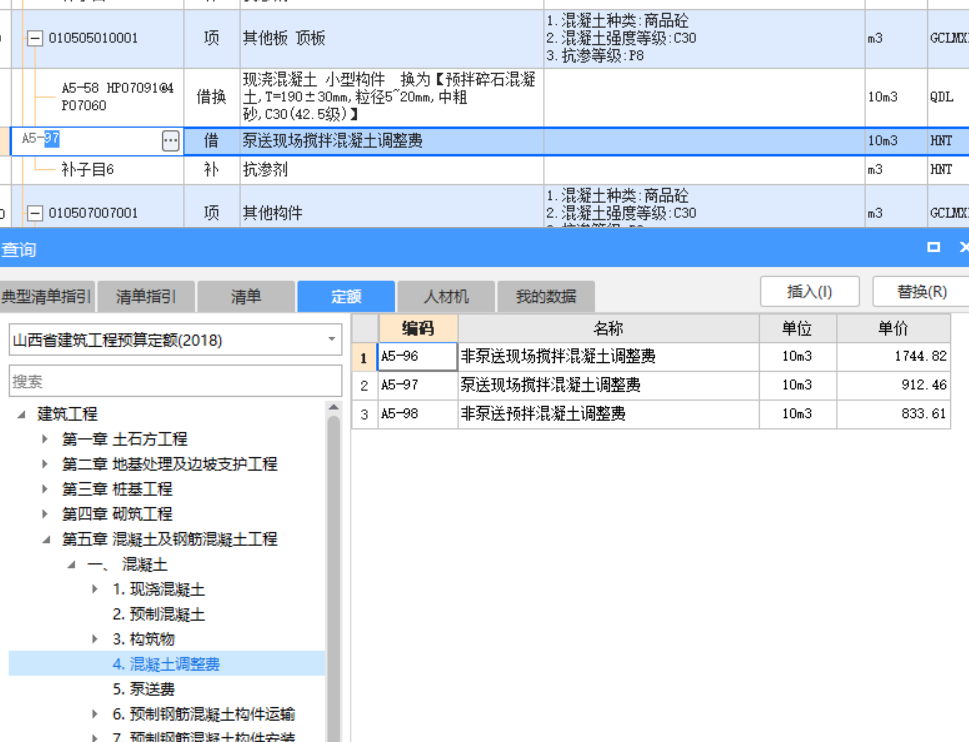
Task: Click 现浇混凝土 小型构件 description cell
Action: pyautogui.click(x=392, y=97)
